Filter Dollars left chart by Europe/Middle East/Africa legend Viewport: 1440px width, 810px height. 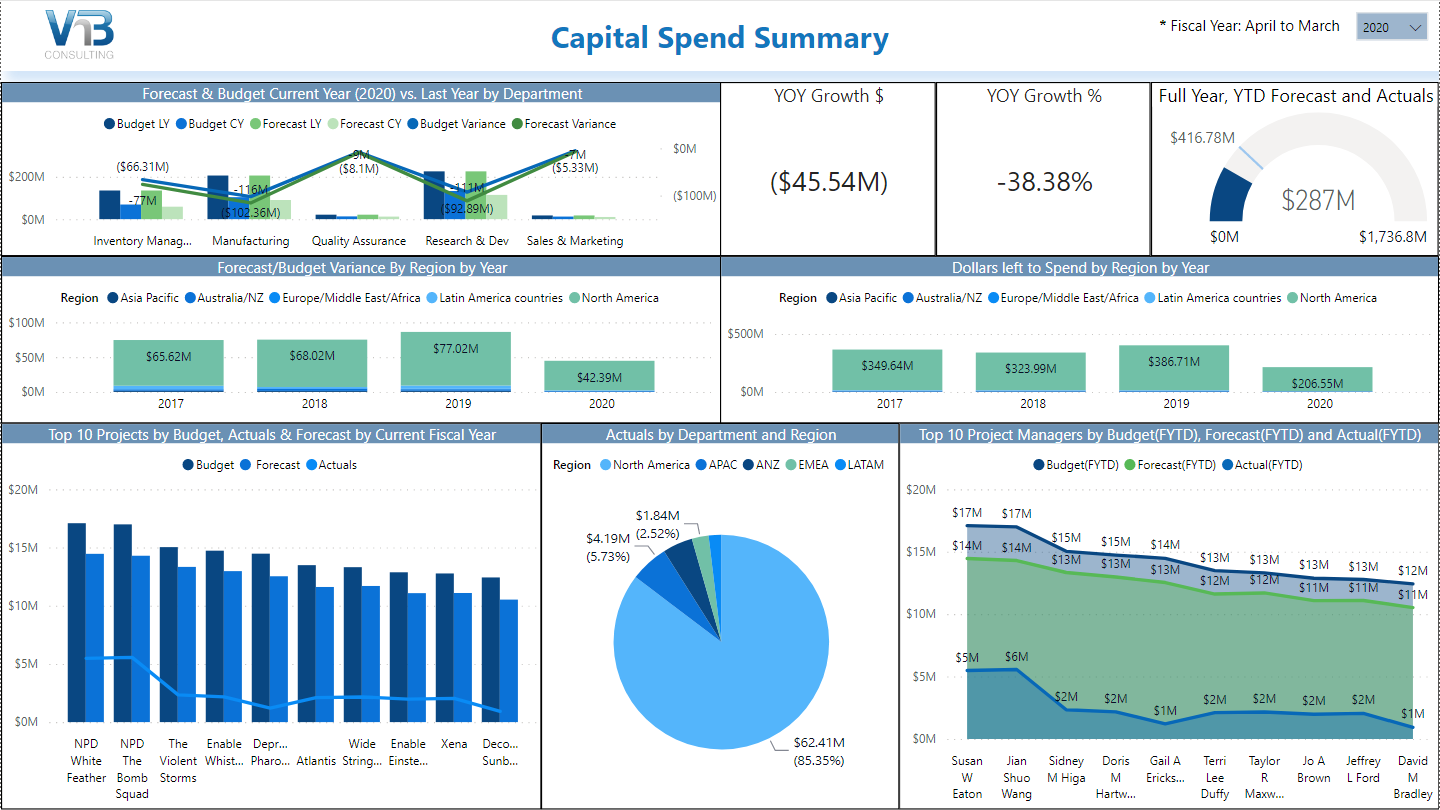(1063, 298)
